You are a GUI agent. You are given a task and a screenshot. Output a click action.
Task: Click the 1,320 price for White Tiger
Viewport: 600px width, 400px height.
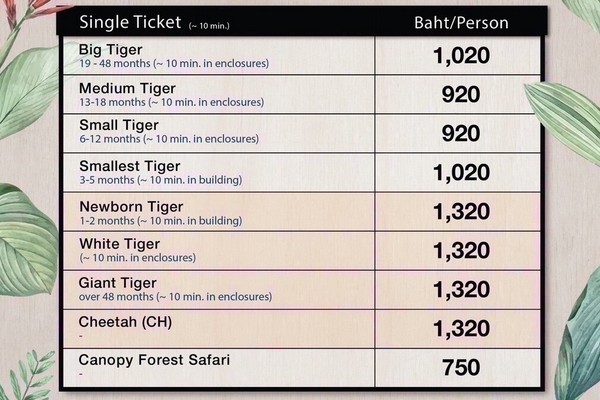(461, 251)
